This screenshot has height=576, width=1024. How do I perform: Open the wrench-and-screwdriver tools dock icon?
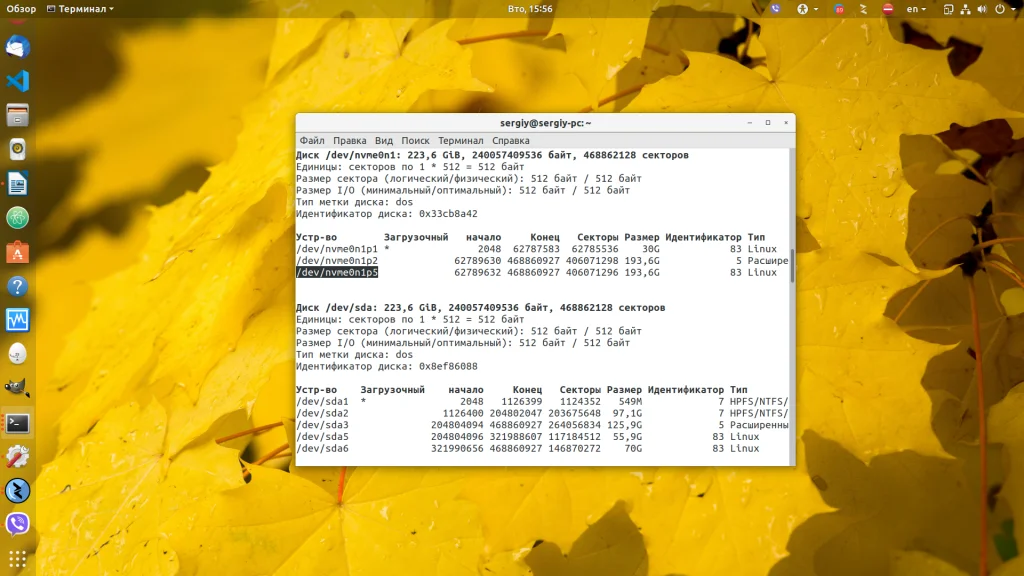tap(18, 456)
